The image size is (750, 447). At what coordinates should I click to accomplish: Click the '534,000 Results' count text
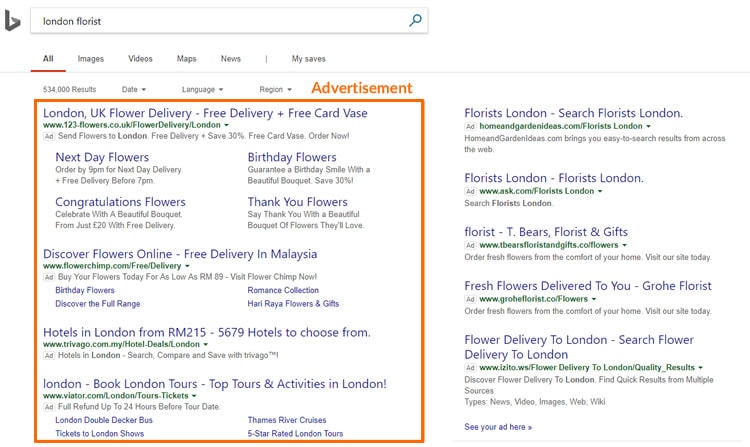pos(69,89)
